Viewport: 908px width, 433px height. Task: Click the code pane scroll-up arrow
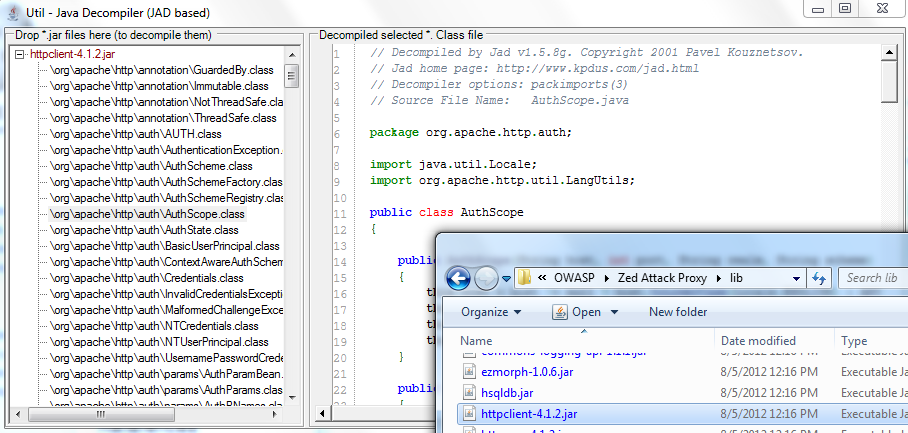click(x=889, y=53)
